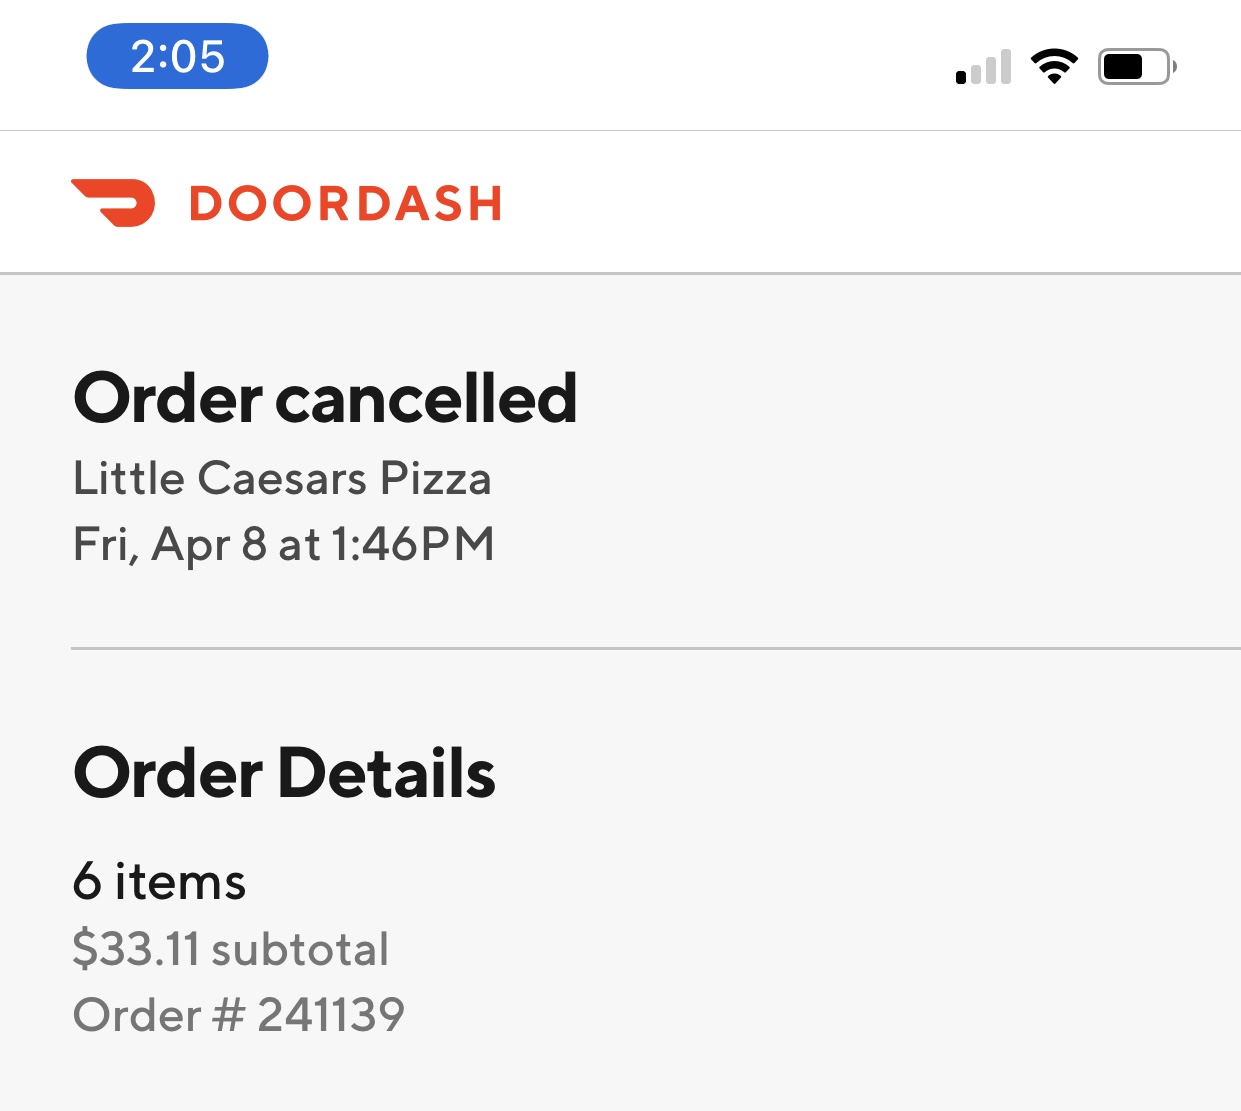Tap the Order # label
Image resolution: width=1241 pixels, height=1111 pixels.
[x=158, y=1015]
